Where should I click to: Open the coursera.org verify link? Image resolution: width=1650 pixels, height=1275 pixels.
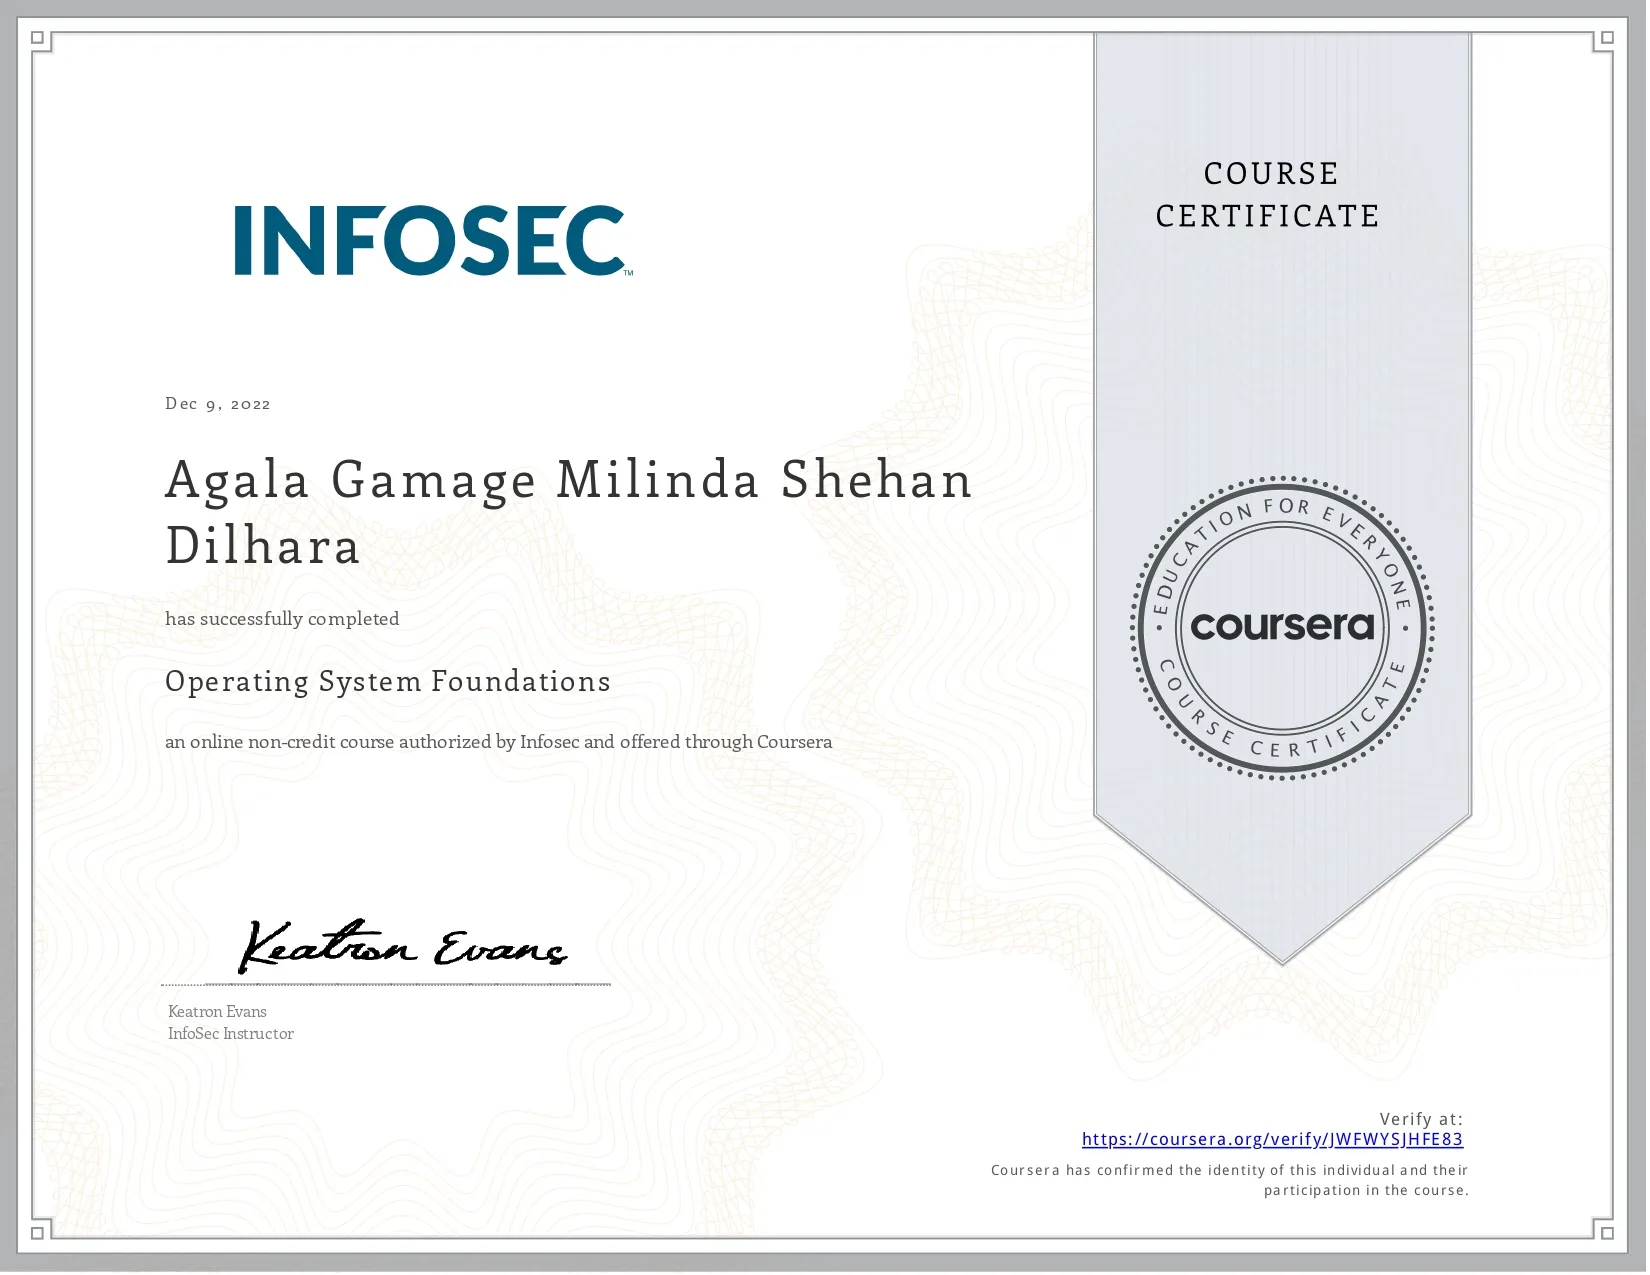[1272, 1140]
